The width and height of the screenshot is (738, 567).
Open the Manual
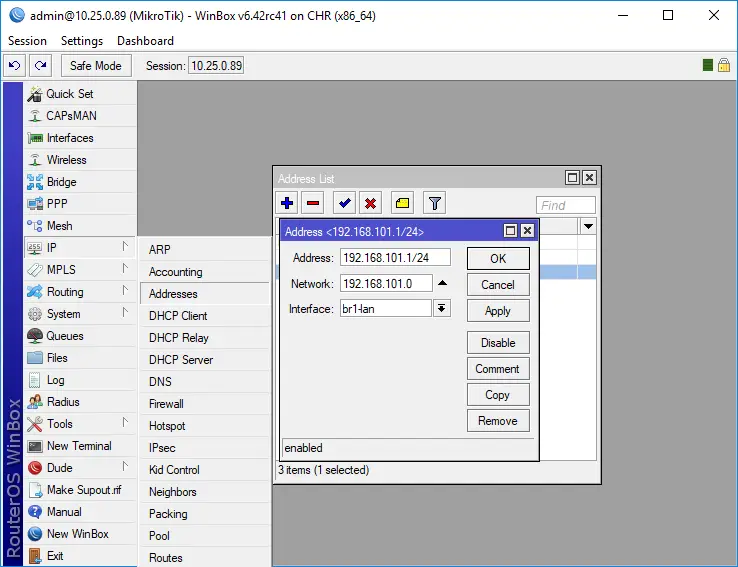pos(80,512)
